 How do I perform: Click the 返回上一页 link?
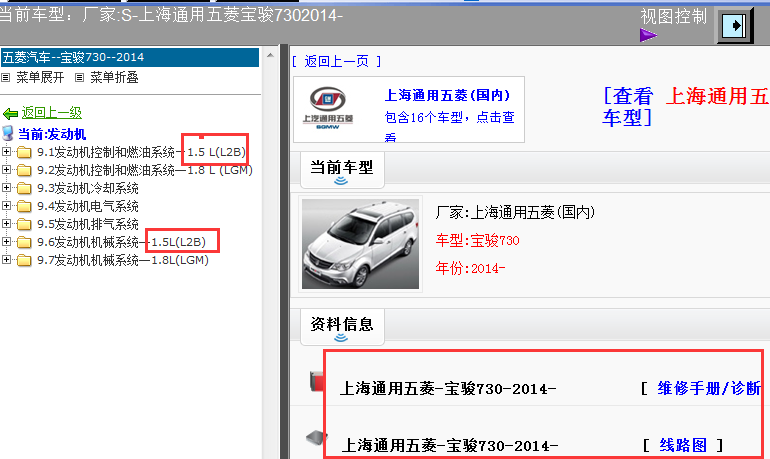336,61
